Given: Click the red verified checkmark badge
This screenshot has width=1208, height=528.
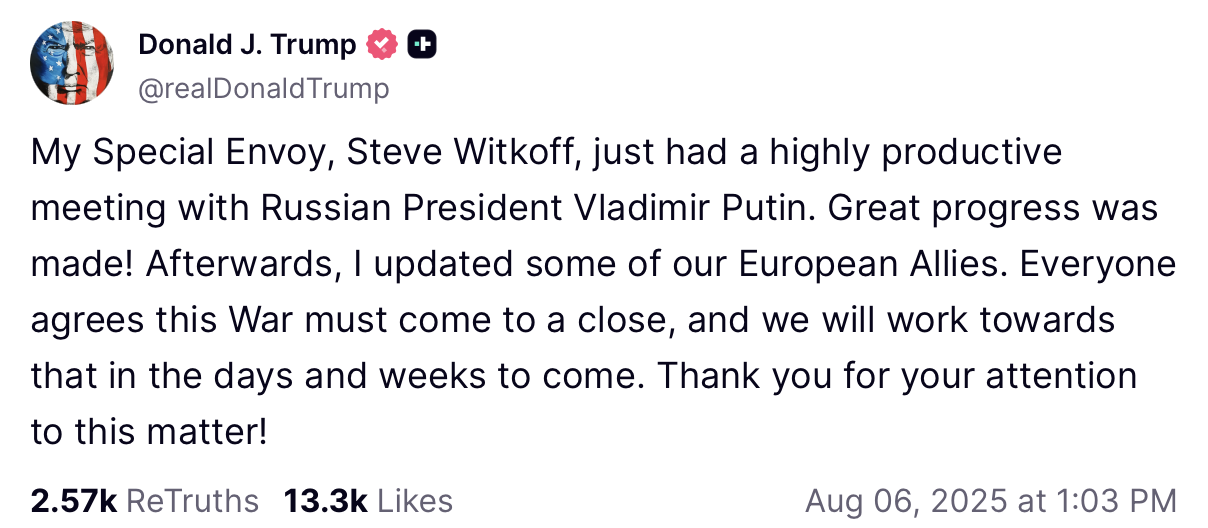Looking at the screenshot, I should point(384,44).
